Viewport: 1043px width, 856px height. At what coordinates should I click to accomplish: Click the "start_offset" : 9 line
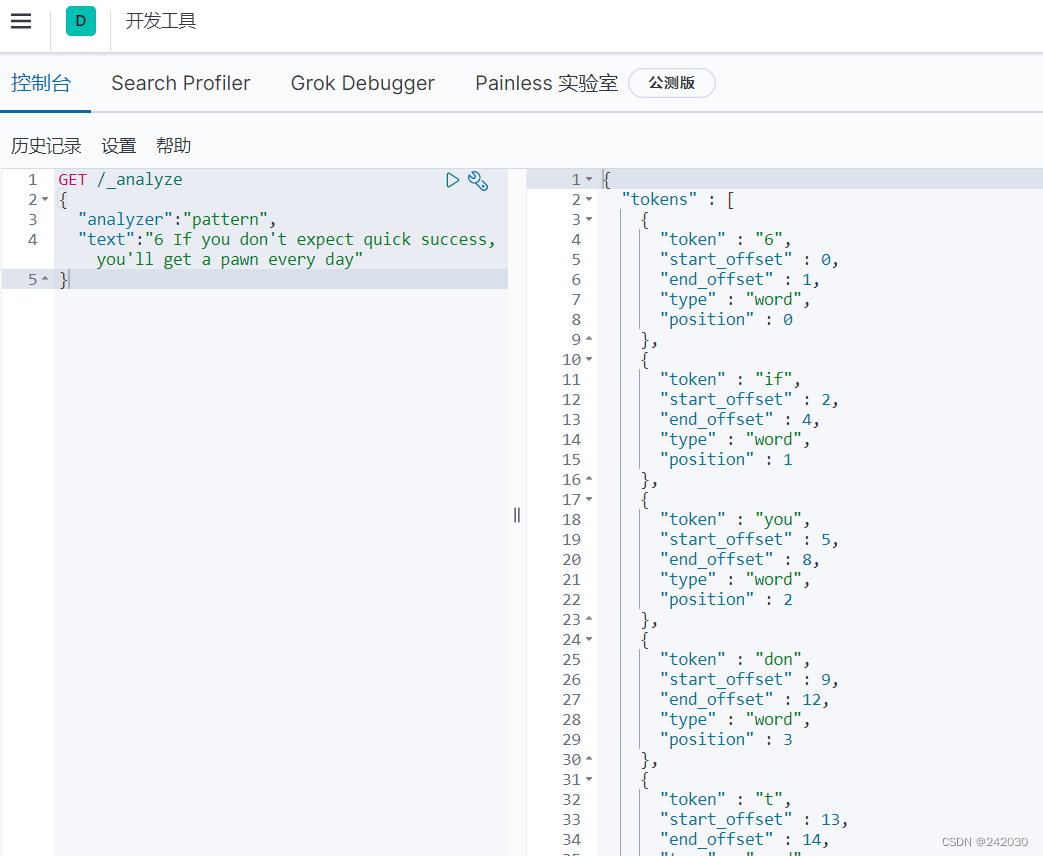pos(749,680)
